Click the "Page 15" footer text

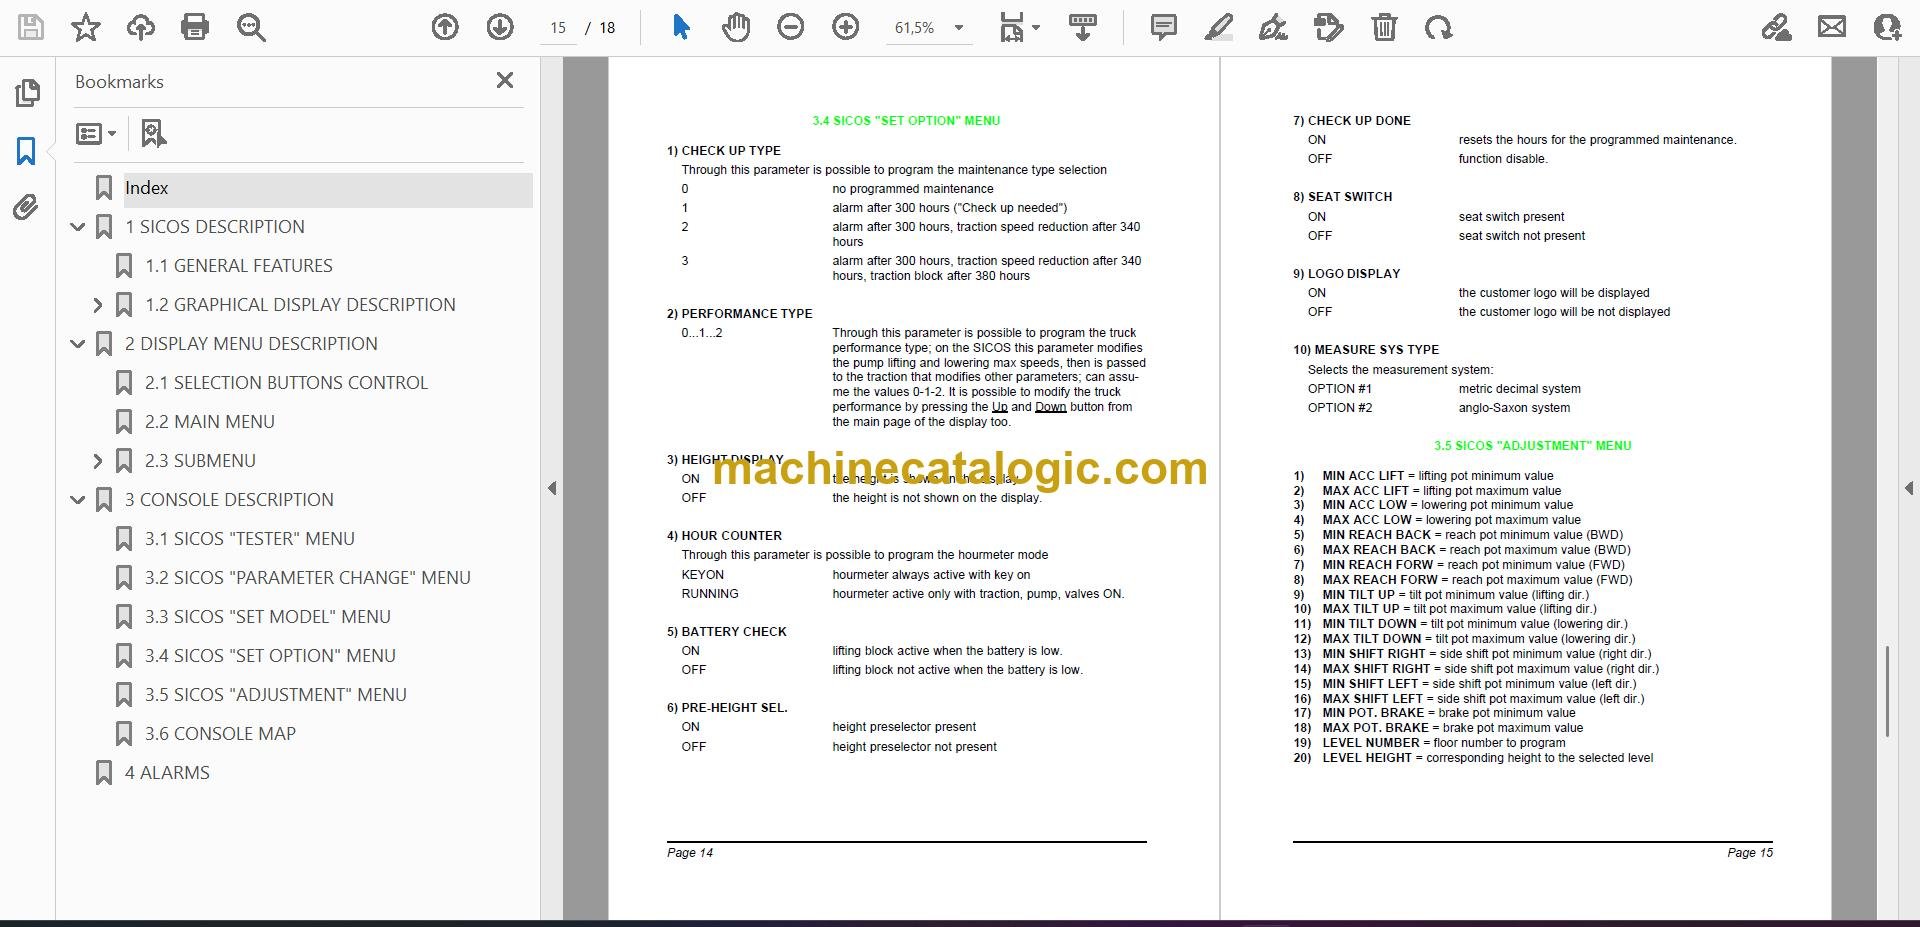coord(1750,853)
